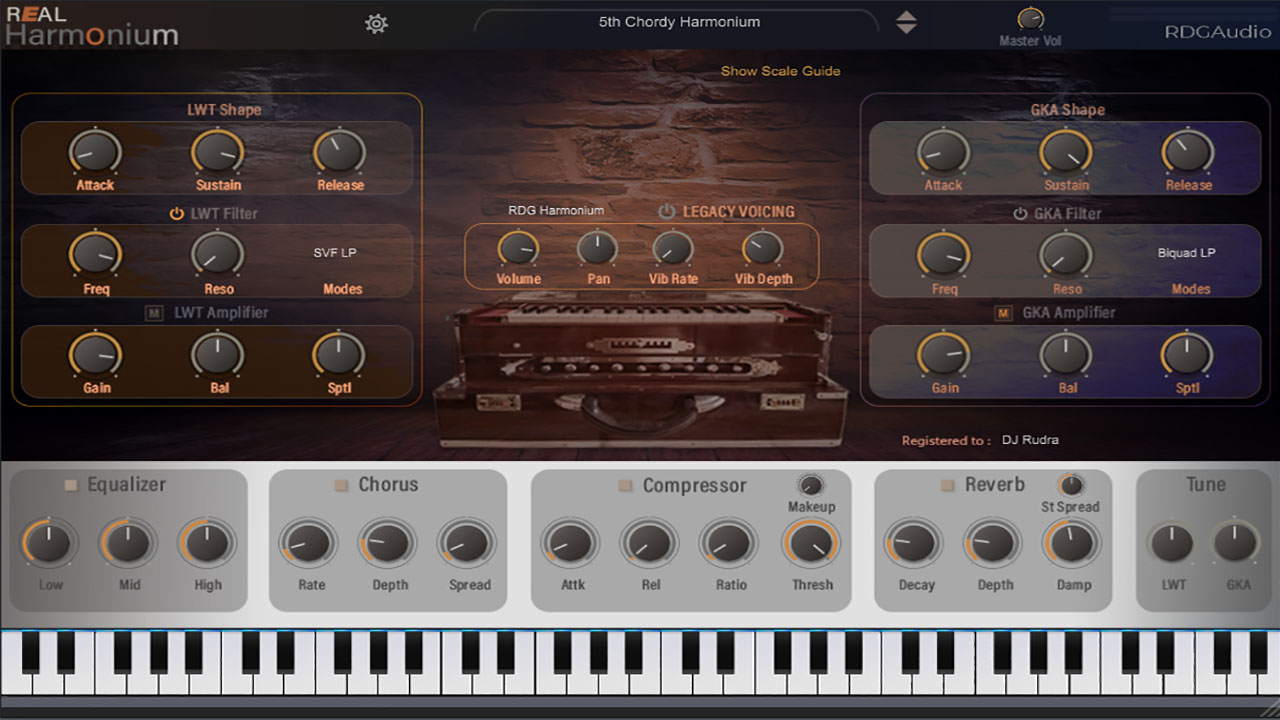1280x720 pixels.
Task: Click the harmonium instrument image
Action: pyautogui.click(x=642, y=370)
